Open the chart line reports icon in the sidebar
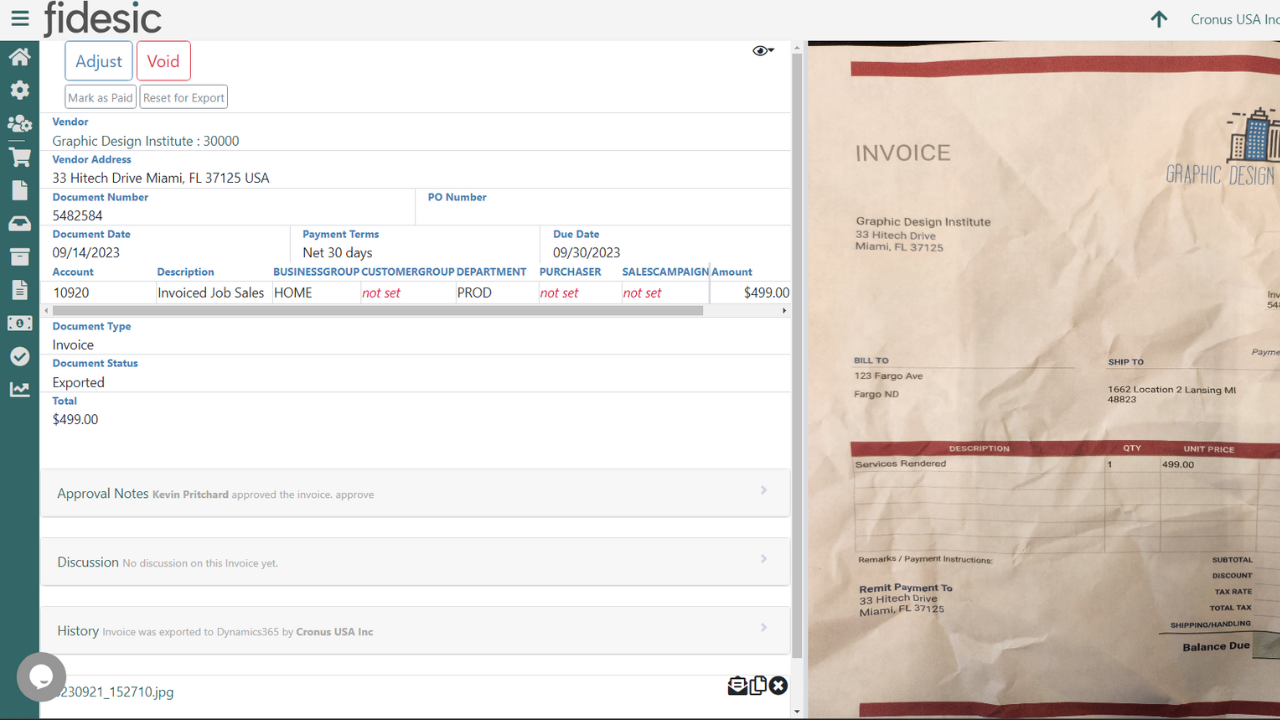The height and width of the screenshot is (720, 1280). [x=19, y=390]
